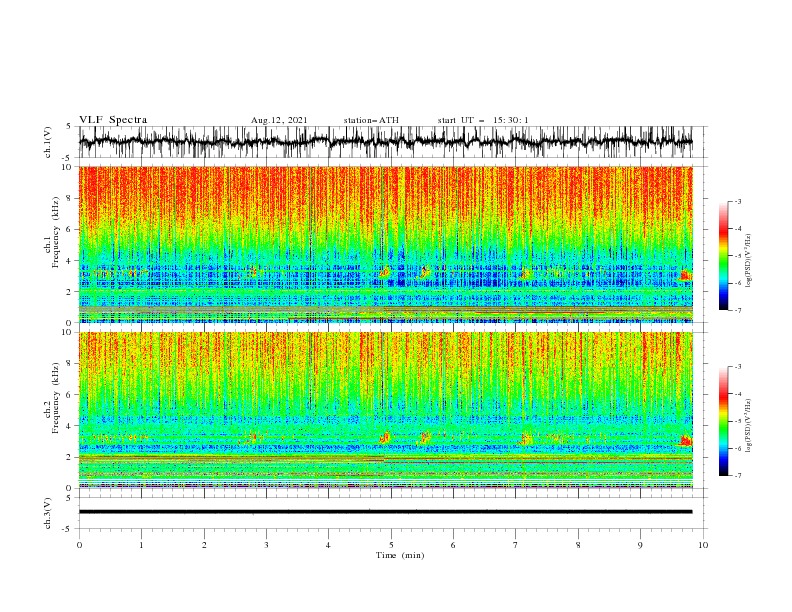Click the ch.2 red burst near minute 9.7

(685, 441)
